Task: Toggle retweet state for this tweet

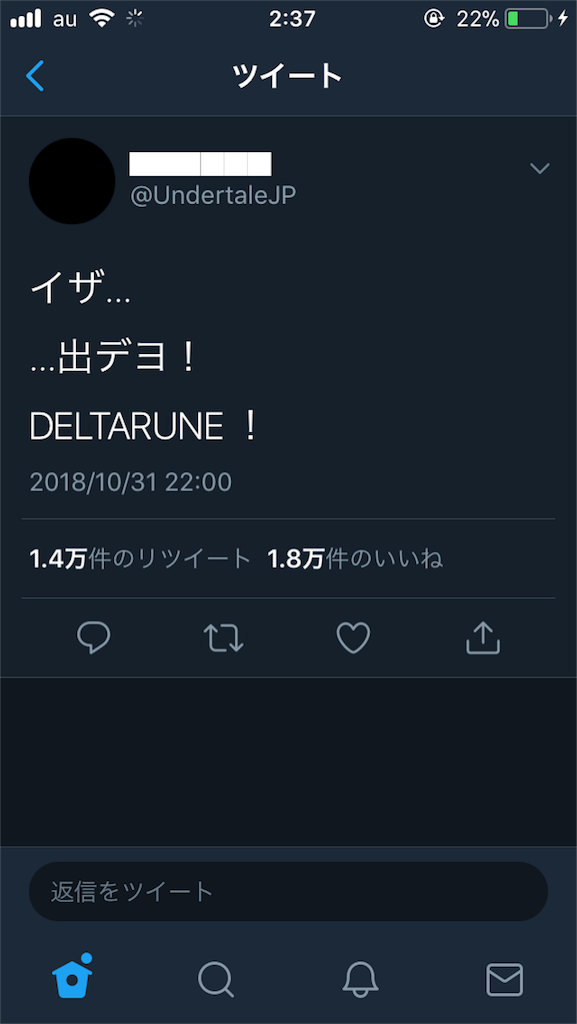Action: tap(223, 637)
